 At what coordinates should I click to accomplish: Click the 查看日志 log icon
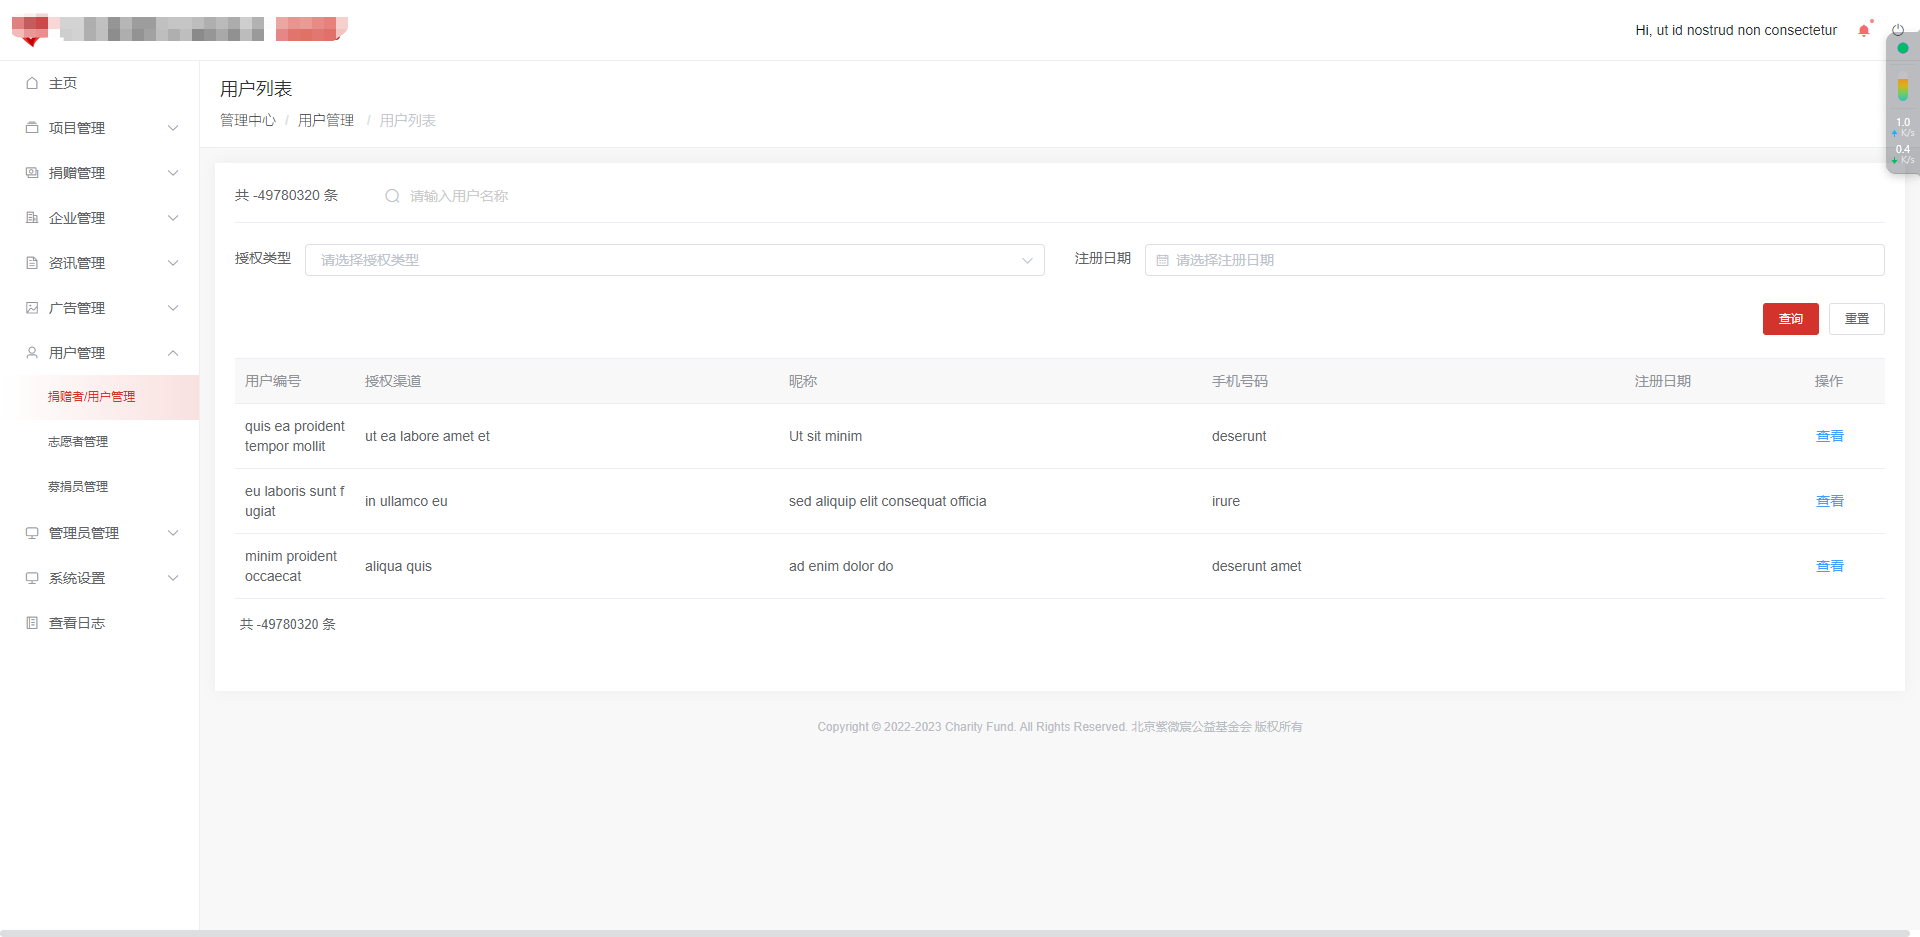coord(32,623)
